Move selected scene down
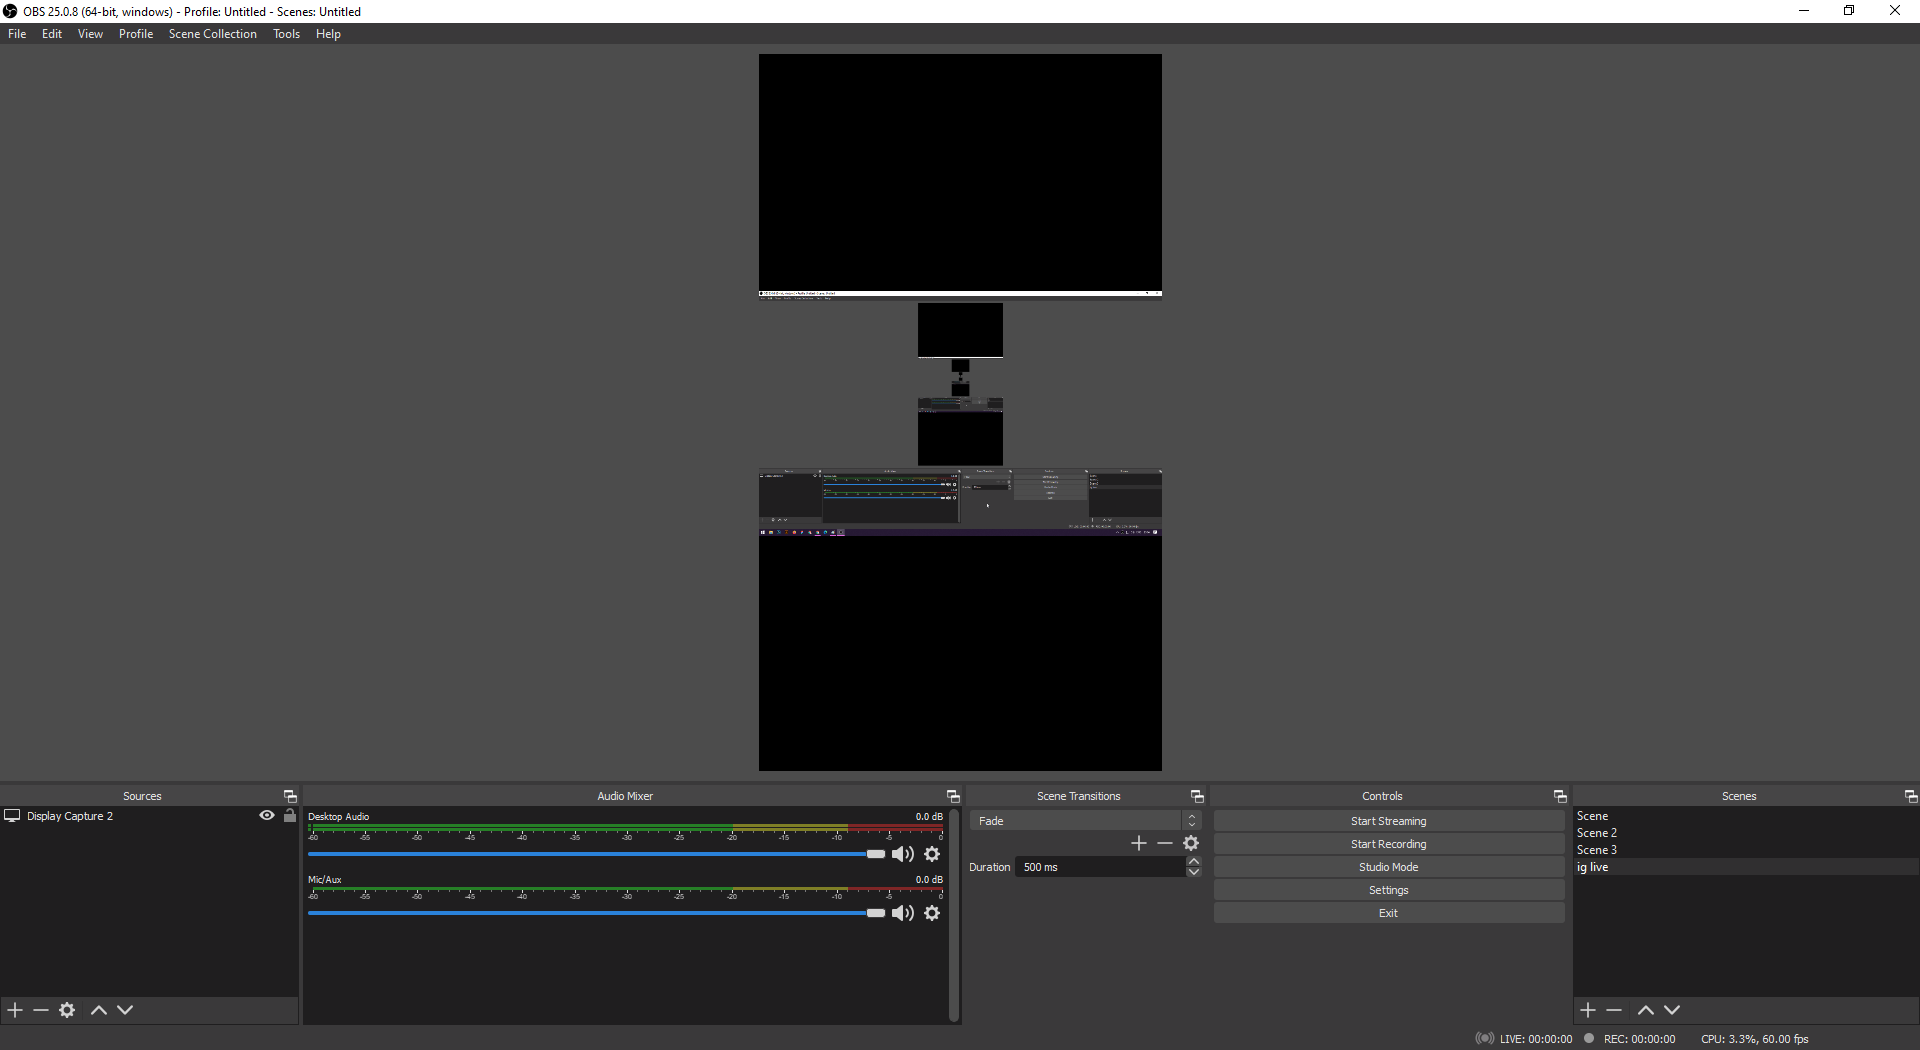Image resolution: width=1920 pixels, height=1050 pixels. click(1672, 1010)
